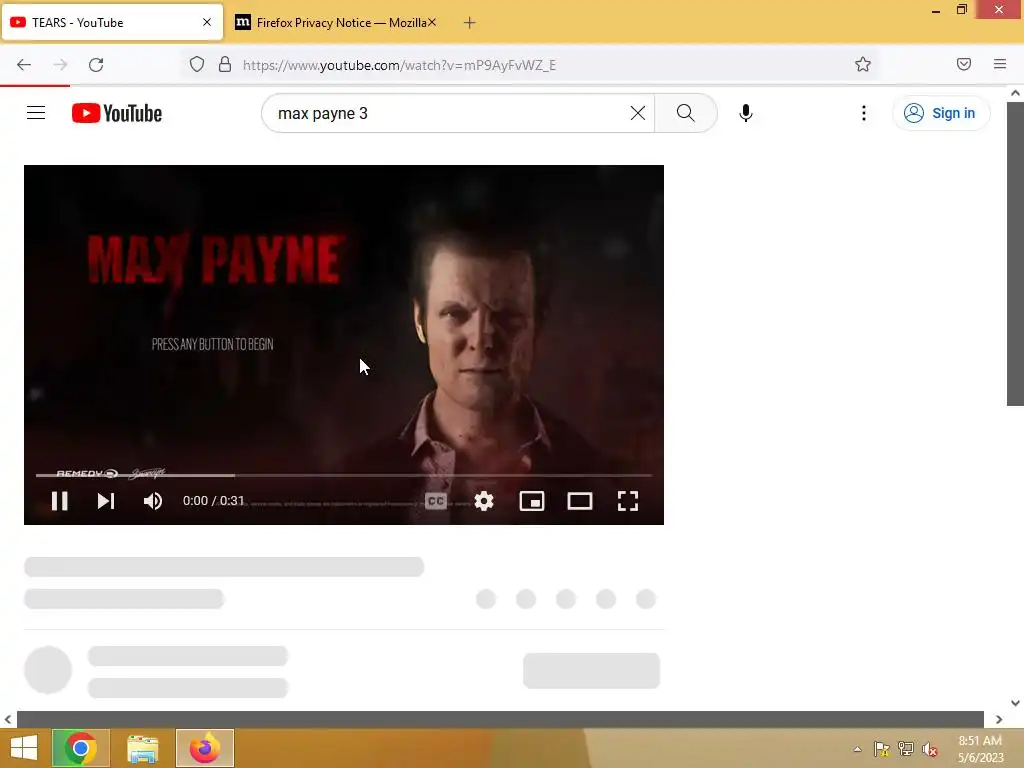Mute the video volume

pyautogui.click(x=153, y=501)
